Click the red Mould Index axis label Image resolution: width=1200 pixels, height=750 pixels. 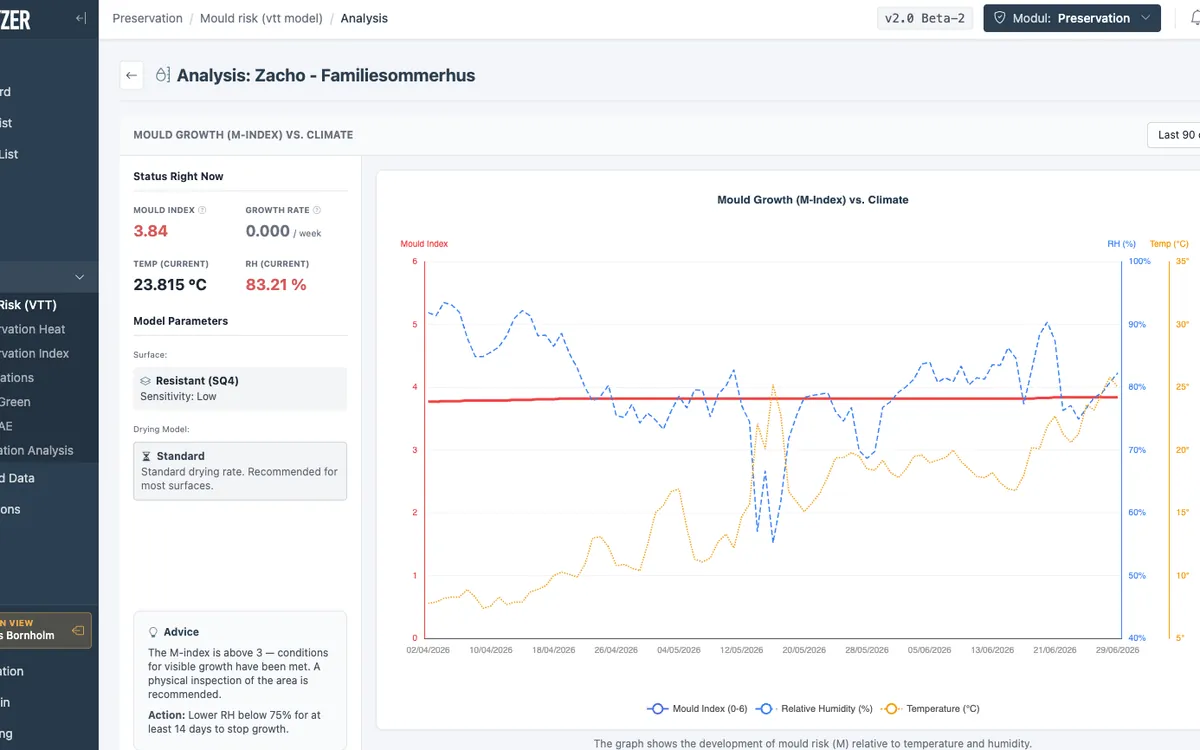pyautogui.click(x=424, y=243)
